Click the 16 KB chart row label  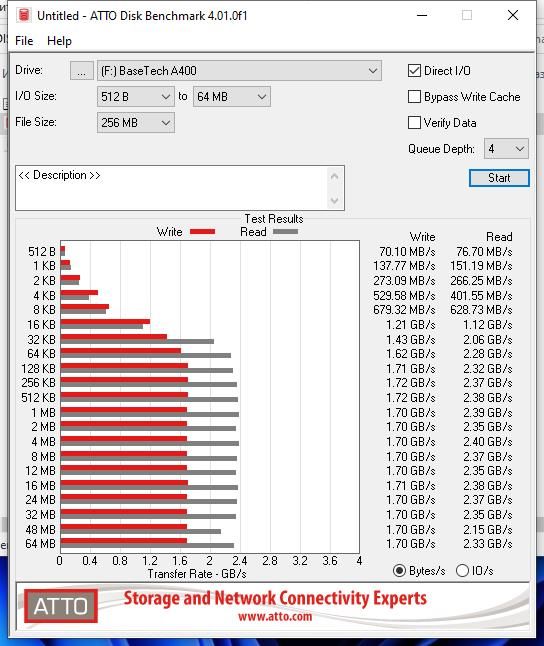41,325
